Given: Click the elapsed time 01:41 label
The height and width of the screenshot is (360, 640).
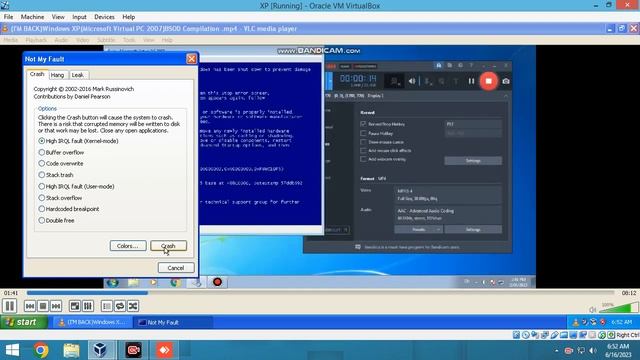Looking at the screenshot, I should pos(11,293).
